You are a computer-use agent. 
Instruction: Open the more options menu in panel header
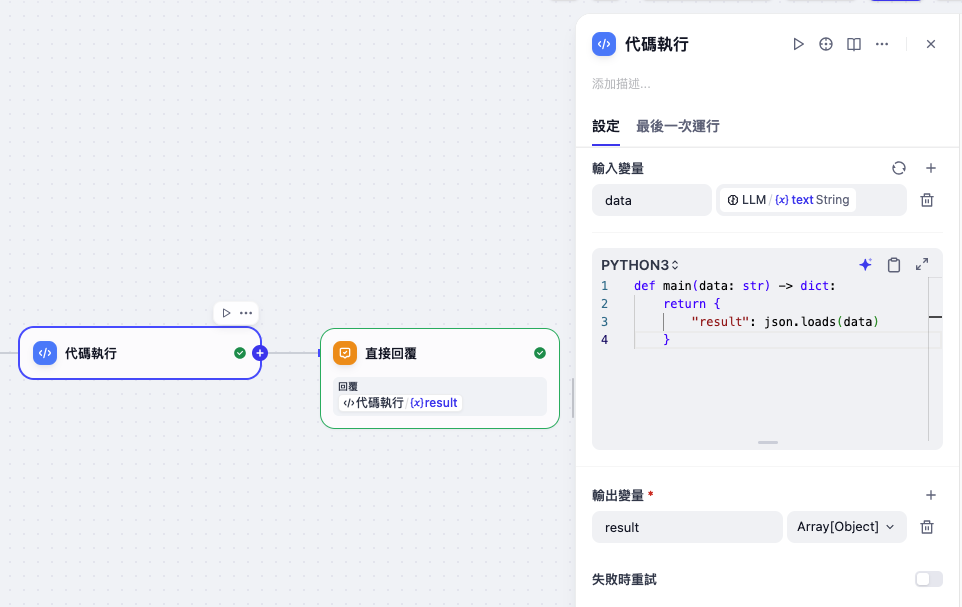click(x=882, y=44)
